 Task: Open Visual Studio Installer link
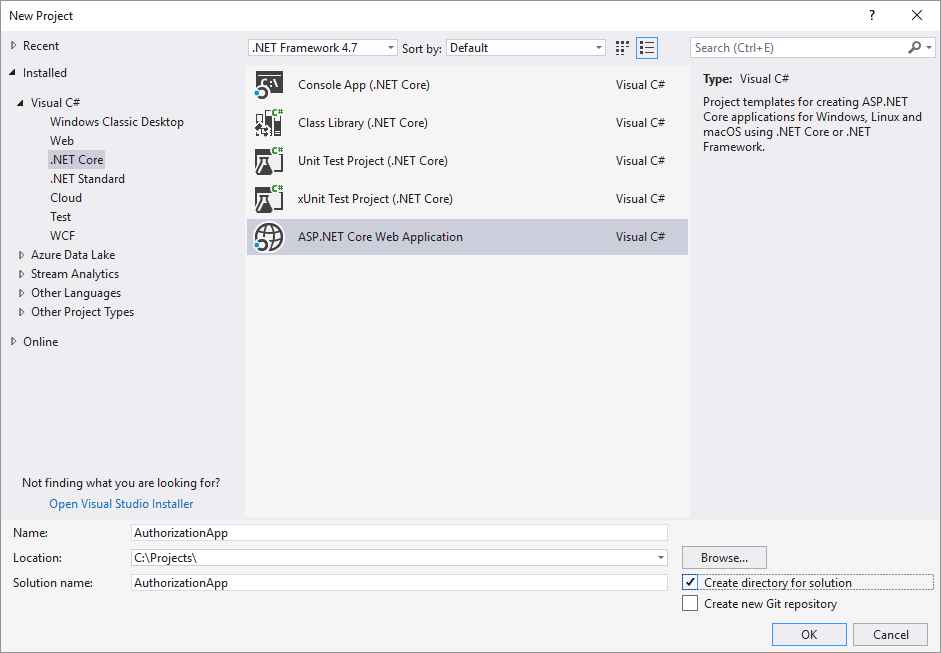121,504
